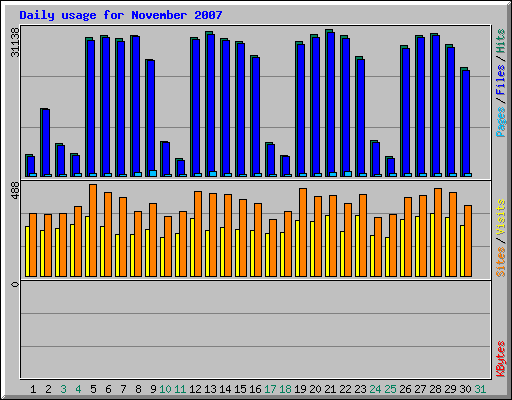Click the yellow sites bar for day 28

tap(432, 245)
